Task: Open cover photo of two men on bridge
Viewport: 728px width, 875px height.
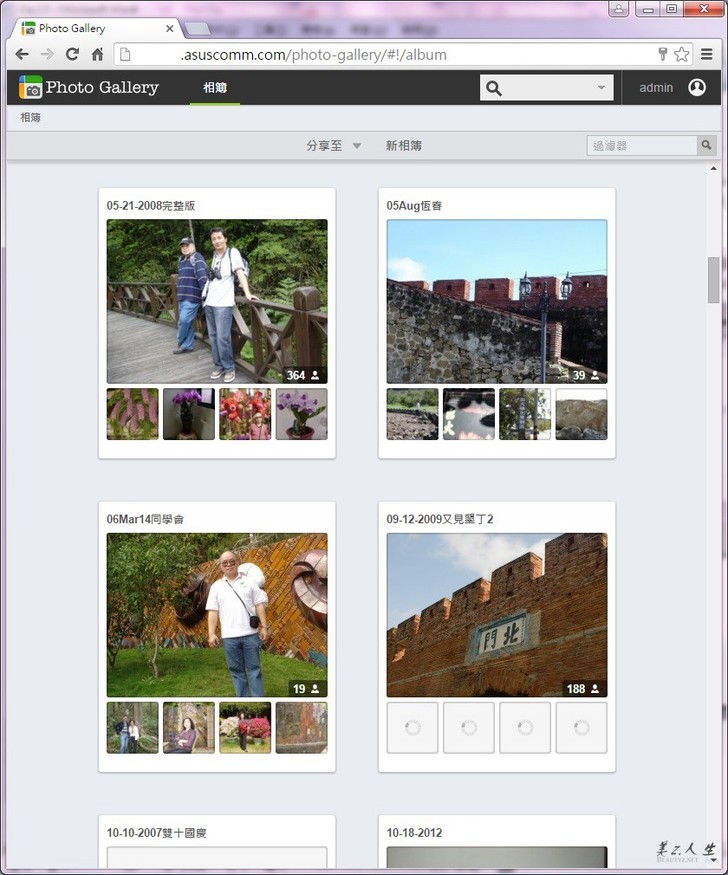Action: point(217,301)
